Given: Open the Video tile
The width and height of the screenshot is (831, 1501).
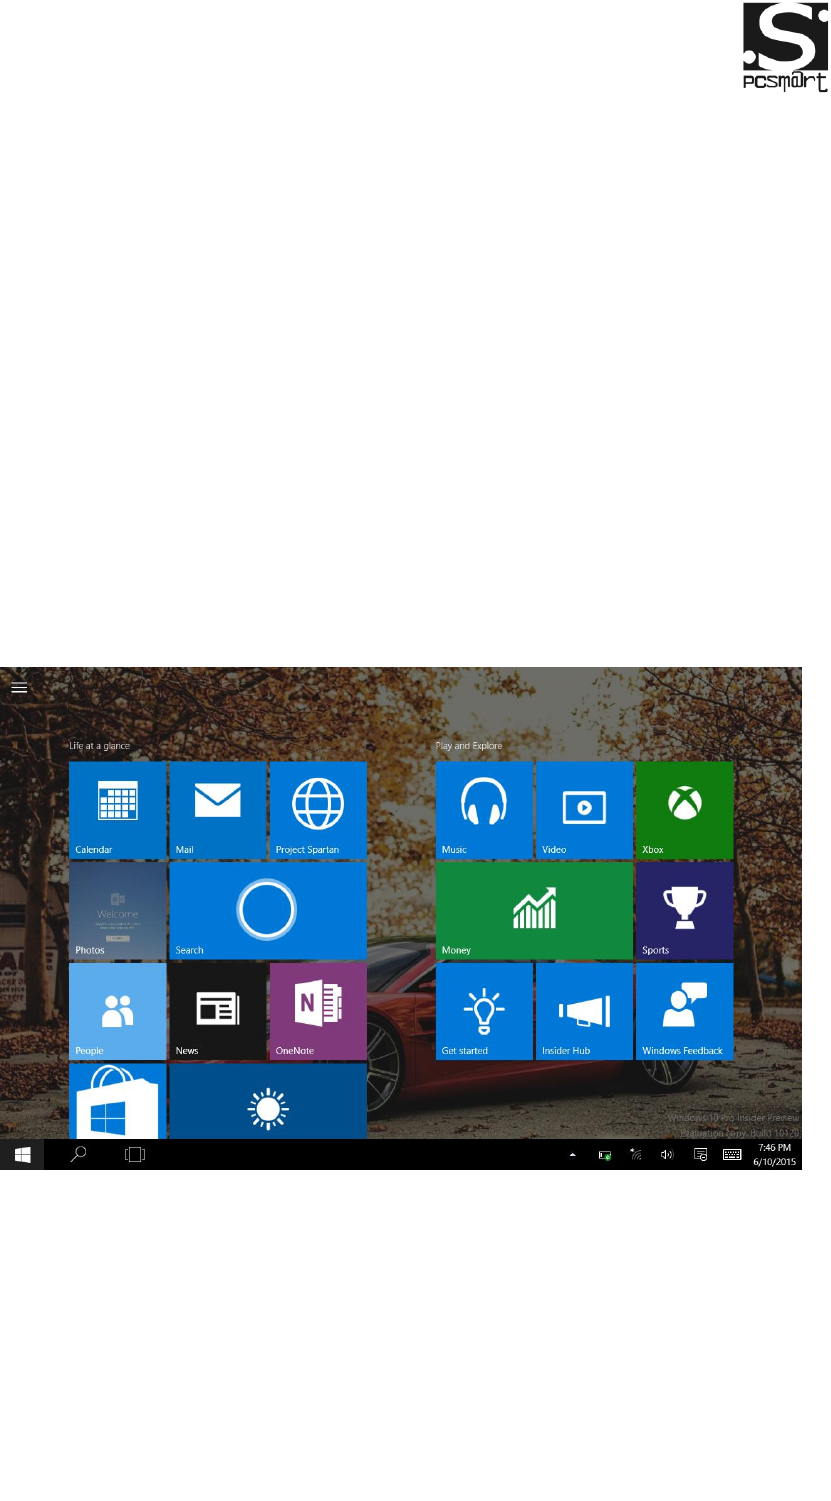Looking at the screenshot, I should pos(585,810).
